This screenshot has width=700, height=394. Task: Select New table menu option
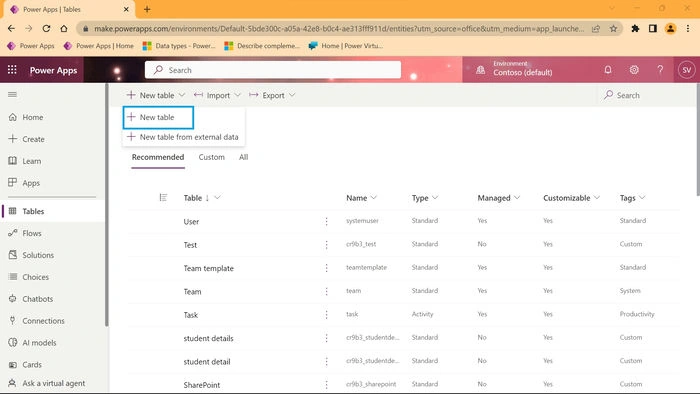click(x=158, y=117)
